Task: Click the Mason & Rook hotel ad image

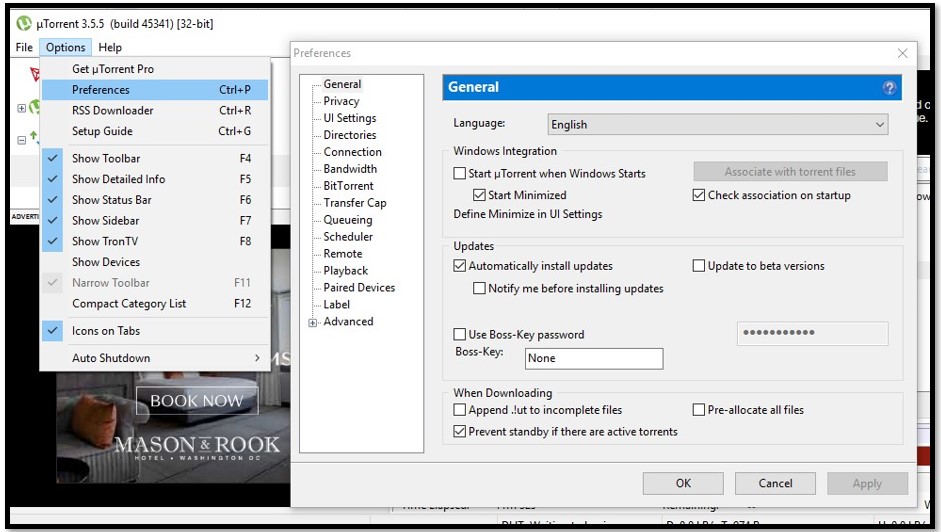Action: pyautogui.click(x=173, y=426)
